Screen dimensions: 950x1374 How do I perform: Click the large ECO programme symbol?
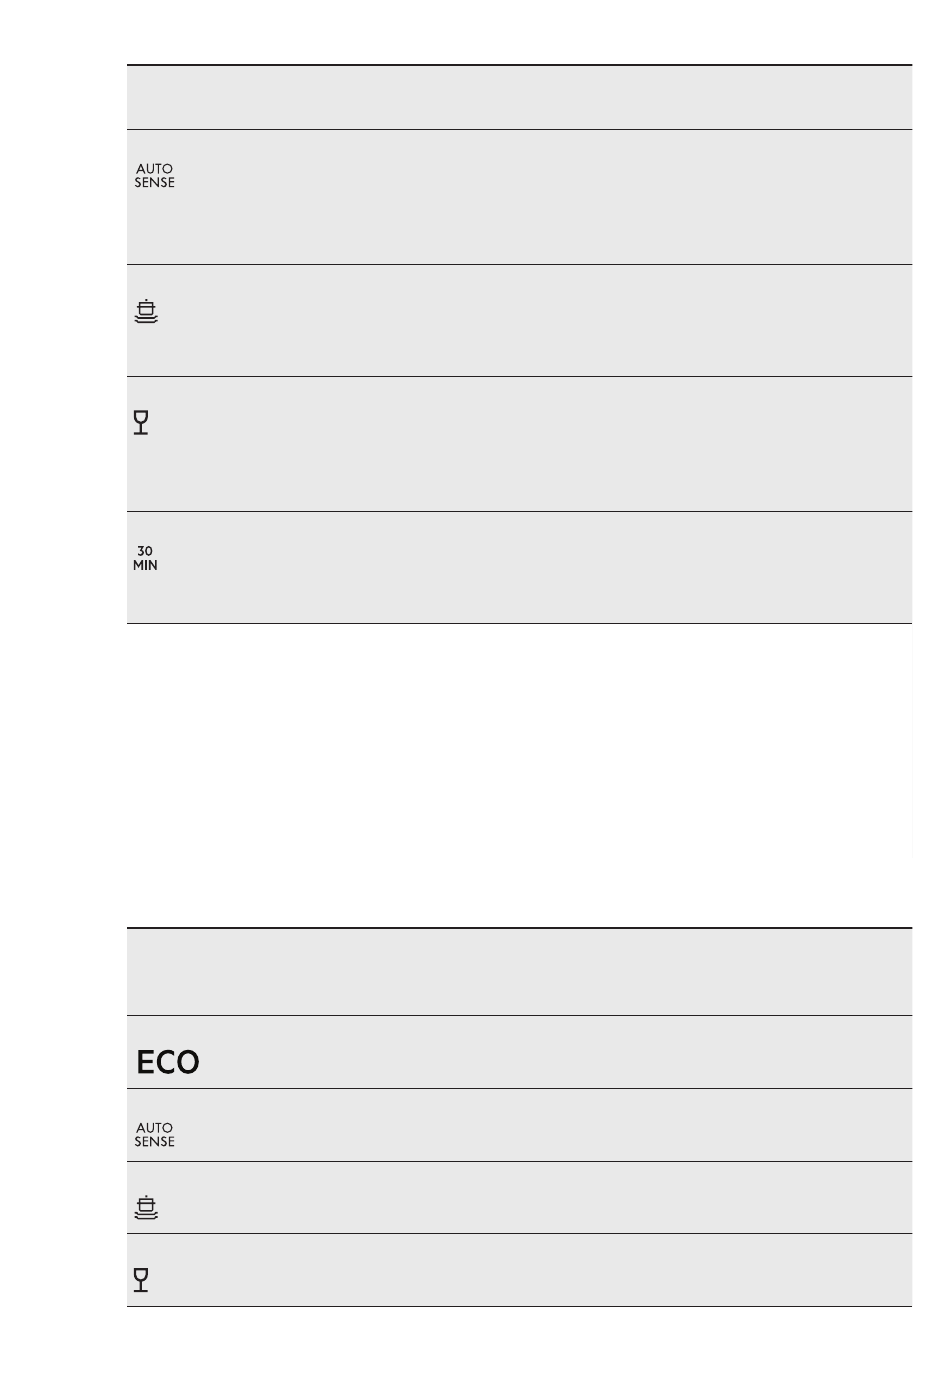[168, 1062]
